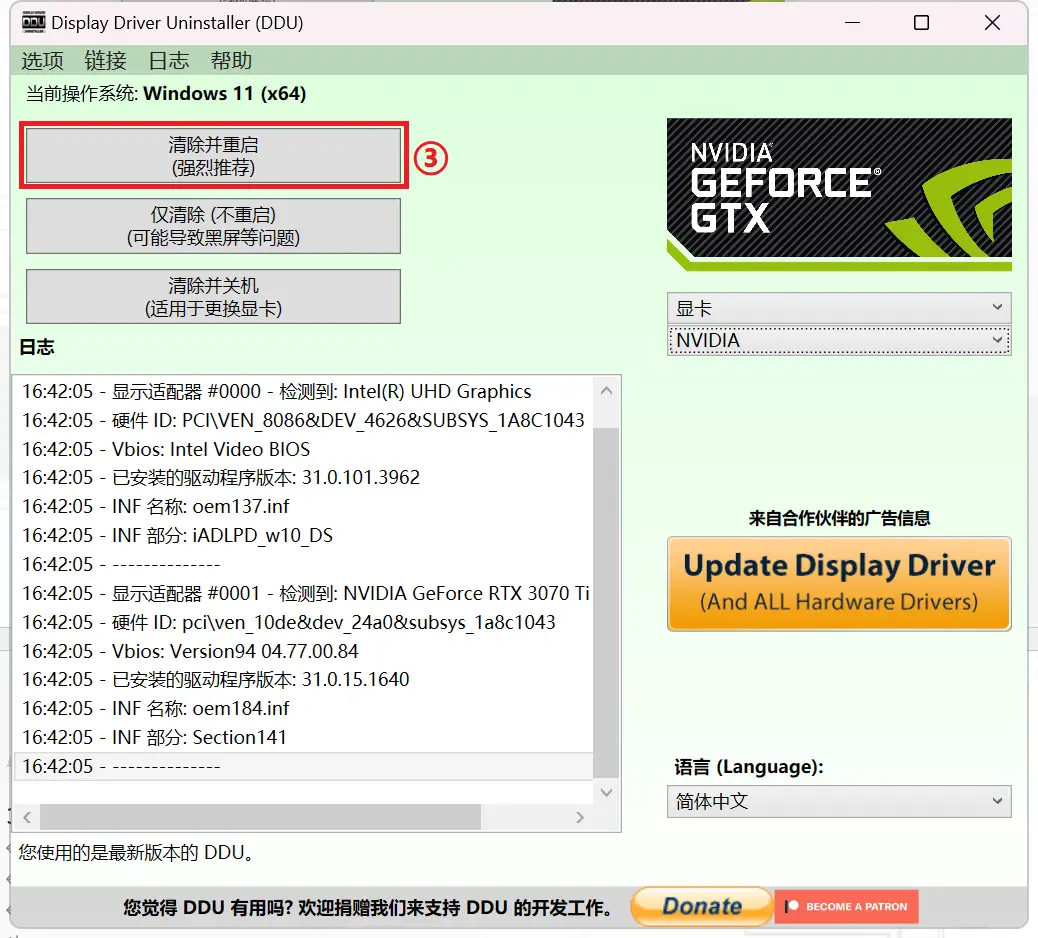Click the Update Display Driver ad banner
The width and height of the screenshot is (1038, 938).
pyautogui.click(x=838, y=583)
